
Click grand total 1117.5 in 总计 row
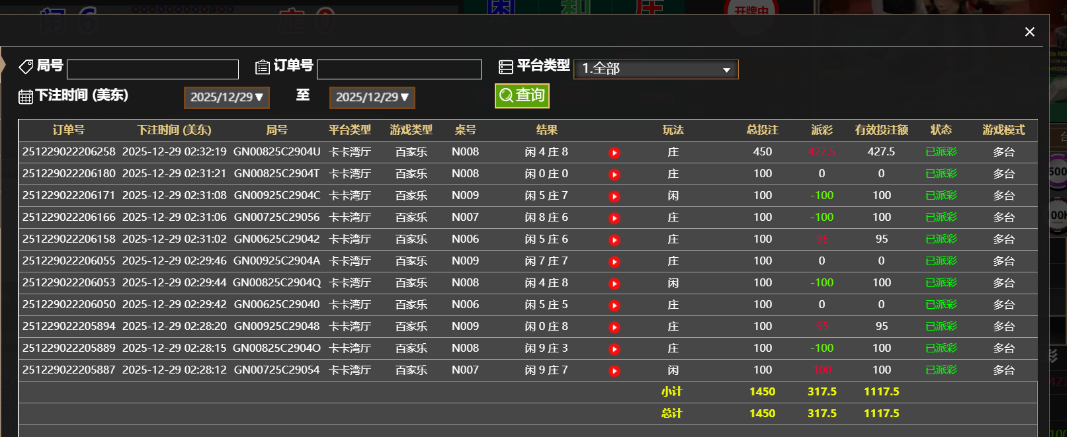881,413
